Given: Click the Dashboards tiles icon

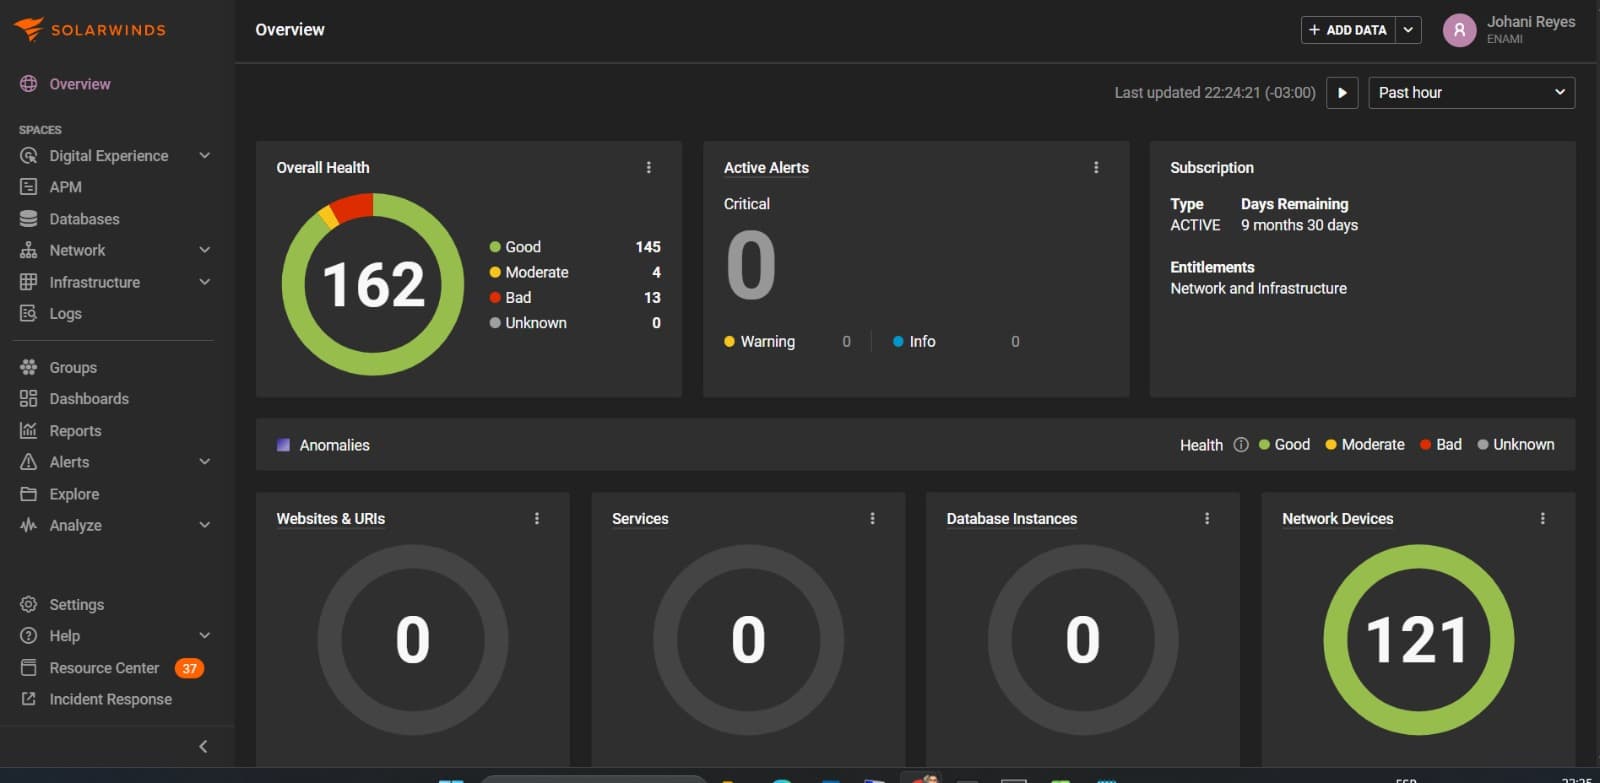Looking at the screenshot, I should click(x=28, y=398).
